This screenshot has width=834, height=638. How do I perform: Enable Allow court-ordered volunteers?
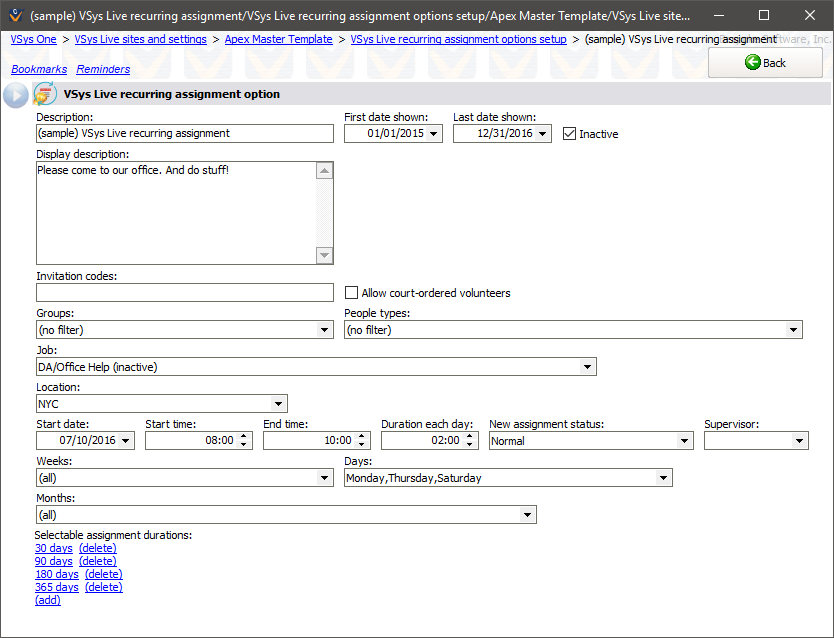pos(351,293)
